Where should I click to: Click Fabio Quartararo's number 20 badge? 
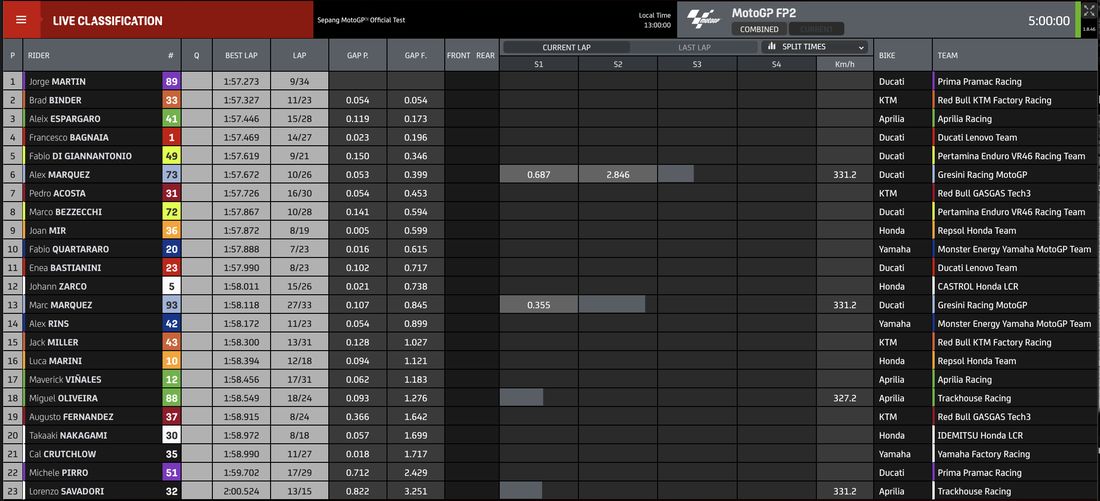171,249
